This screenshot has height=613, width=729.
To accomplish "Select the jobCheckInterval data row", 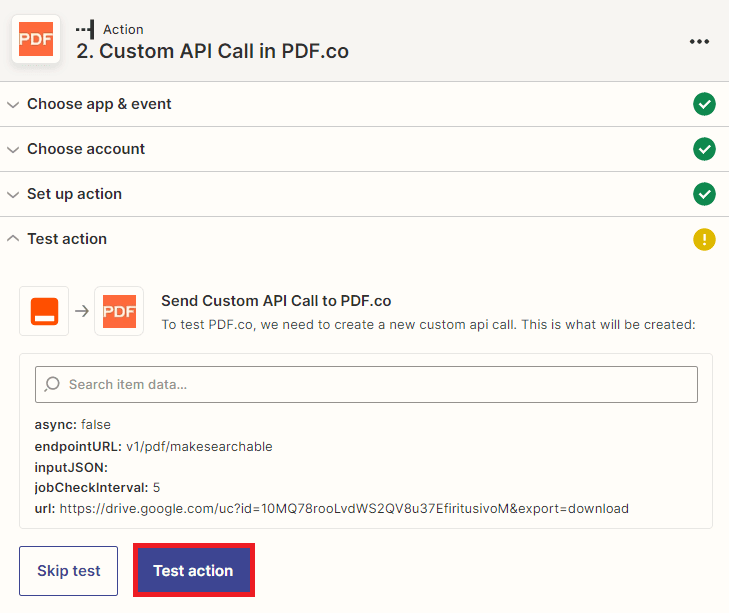I will 98,487.
